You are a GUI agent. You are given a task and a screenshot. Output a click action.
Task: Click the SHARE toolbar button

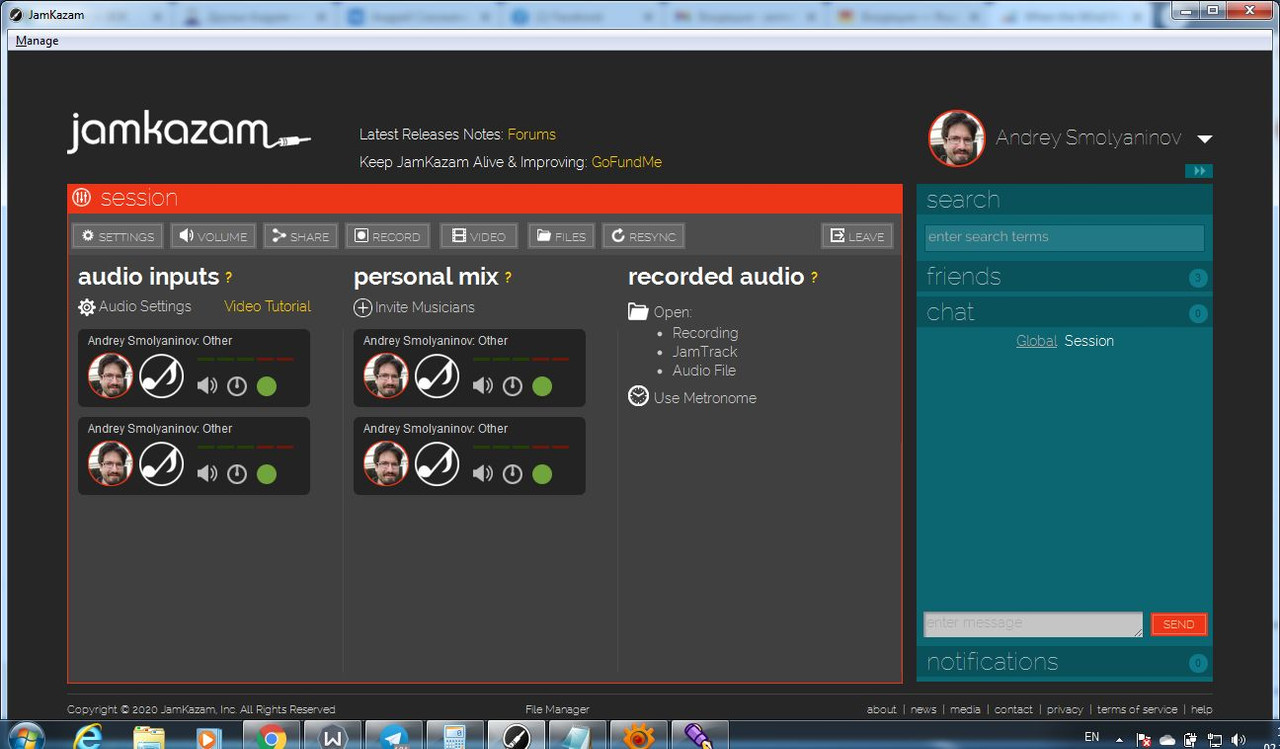pyautogui.click(x=301, y=236)
